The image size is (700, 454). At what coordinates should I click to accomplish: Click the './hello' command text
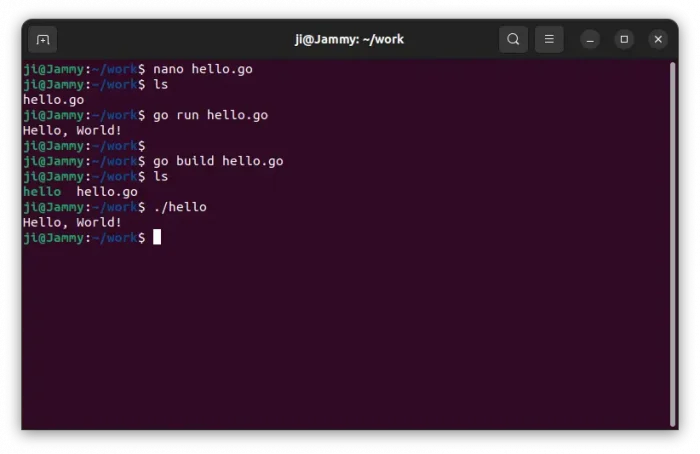[180, 207]
